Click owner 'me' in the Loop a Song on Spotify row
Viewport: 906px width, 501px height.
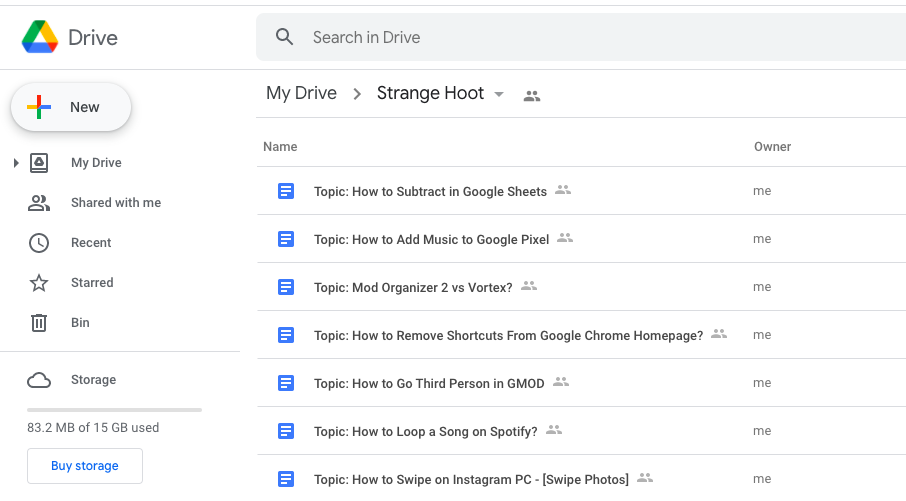pos(762,431)
